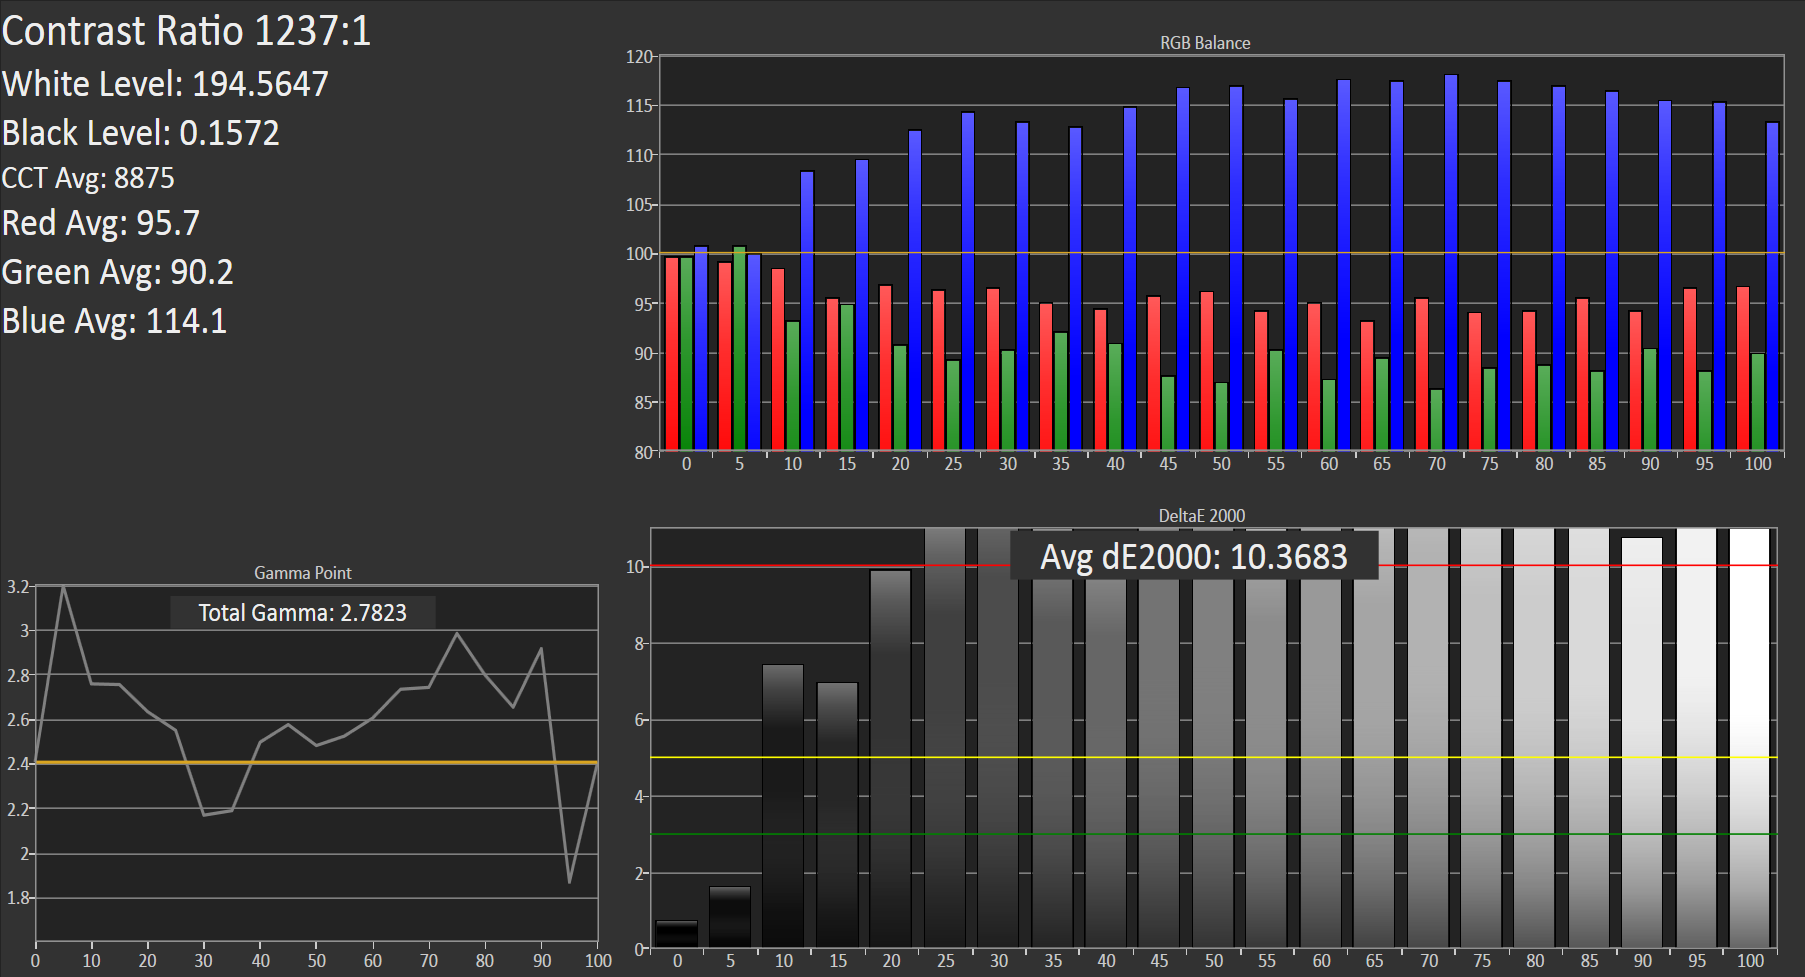Click the blue bar at 70 in RGB Balance

tap(1451, 262)
